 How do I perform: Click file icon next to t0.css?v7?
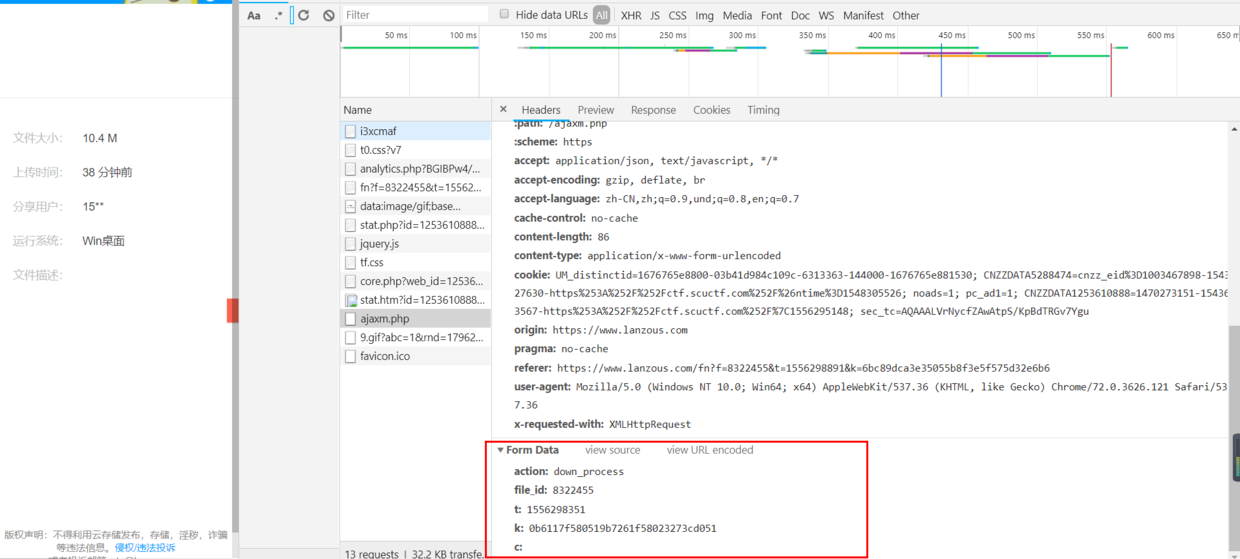pos(350,150)
